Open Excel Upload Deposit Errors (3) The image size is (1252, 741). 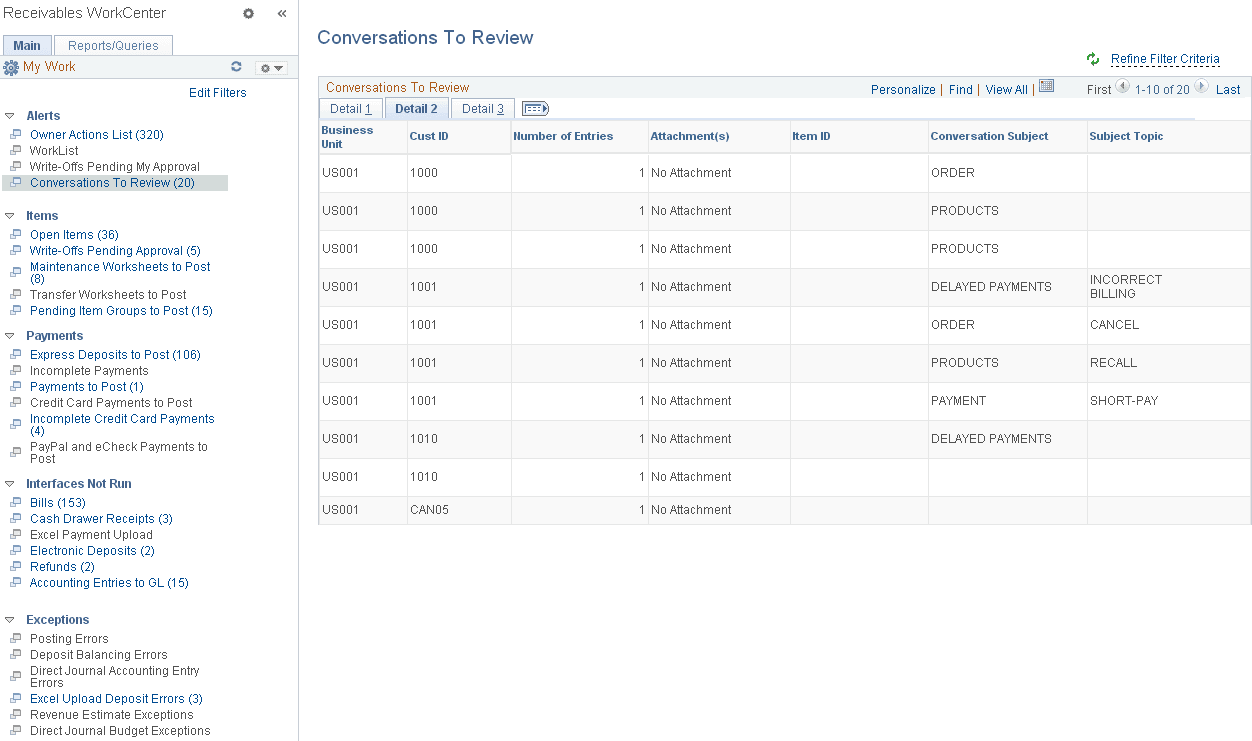[x=116, y=699]
